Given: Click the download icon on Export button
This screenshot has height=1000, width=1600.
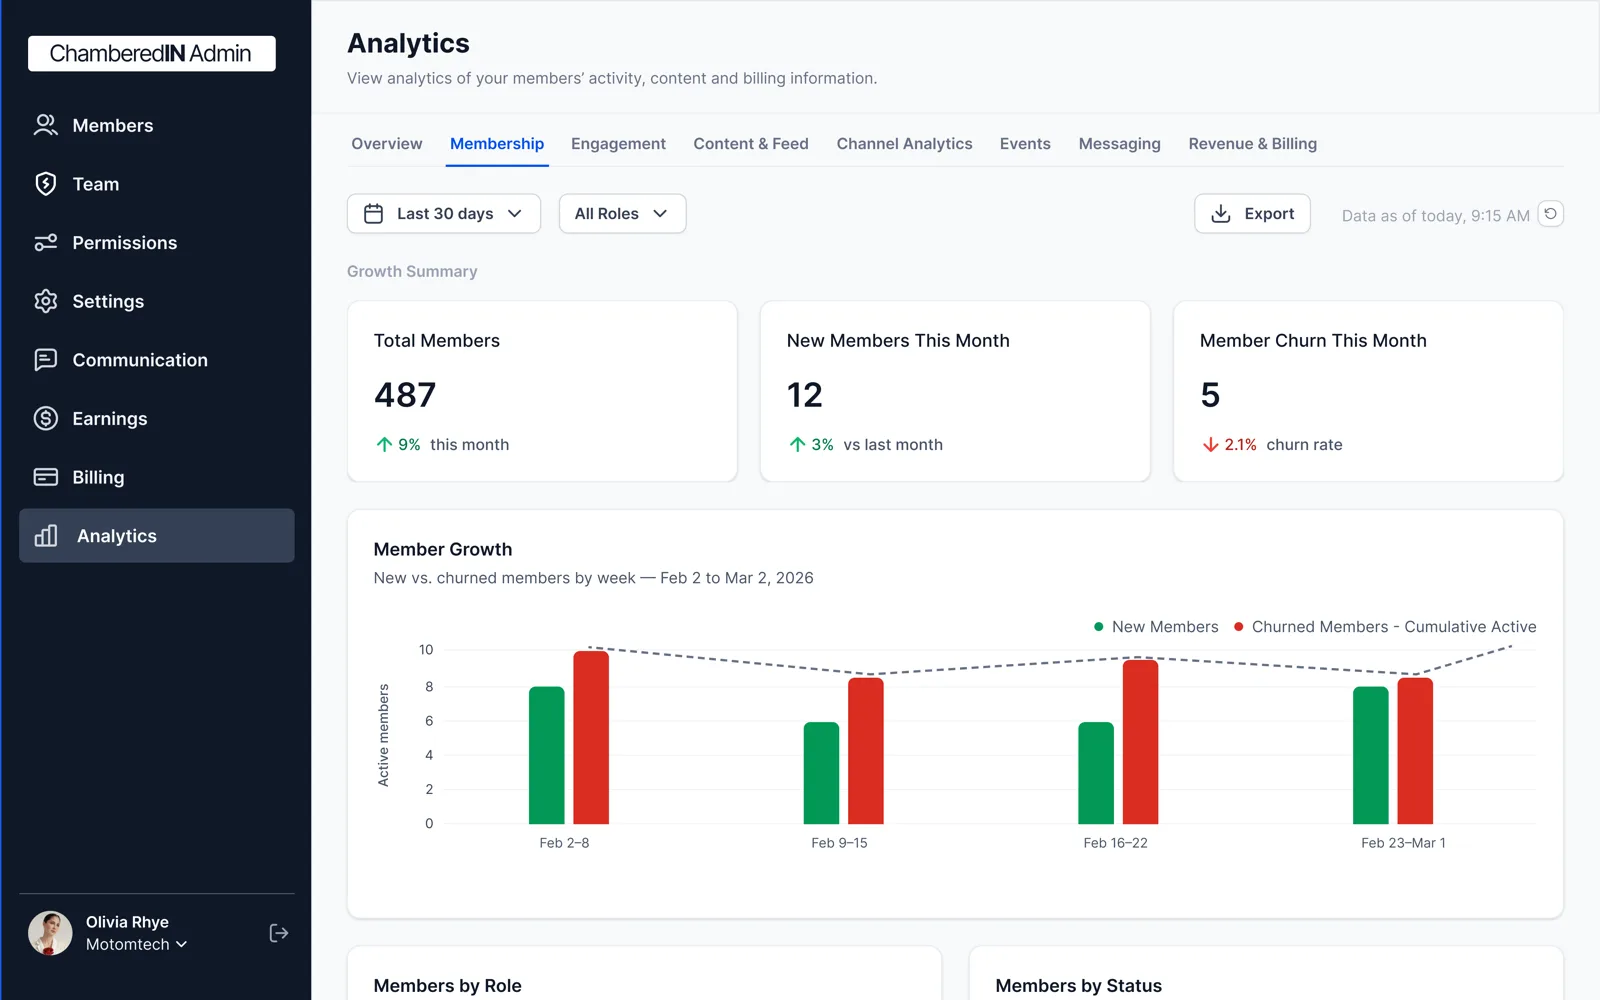Looking at the screenshot, I should click(1221, 214).
